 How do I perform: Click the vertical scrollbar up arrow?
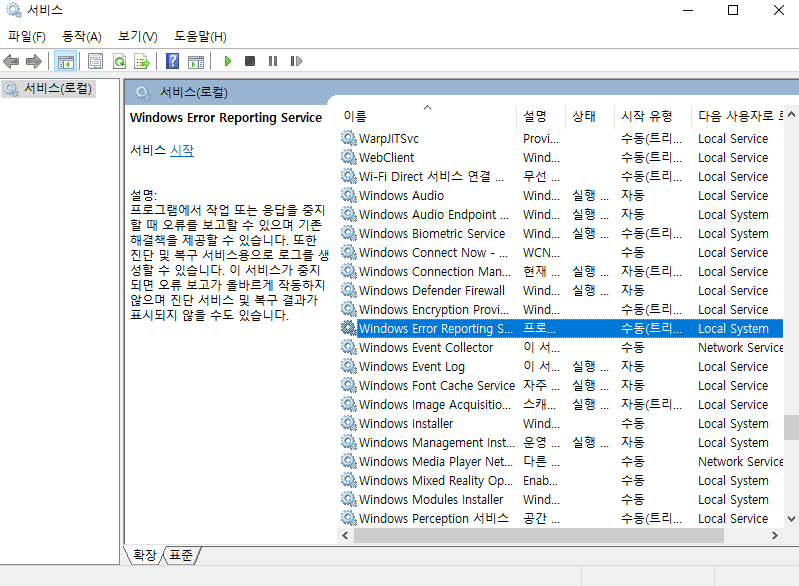(x=791, y=114)
